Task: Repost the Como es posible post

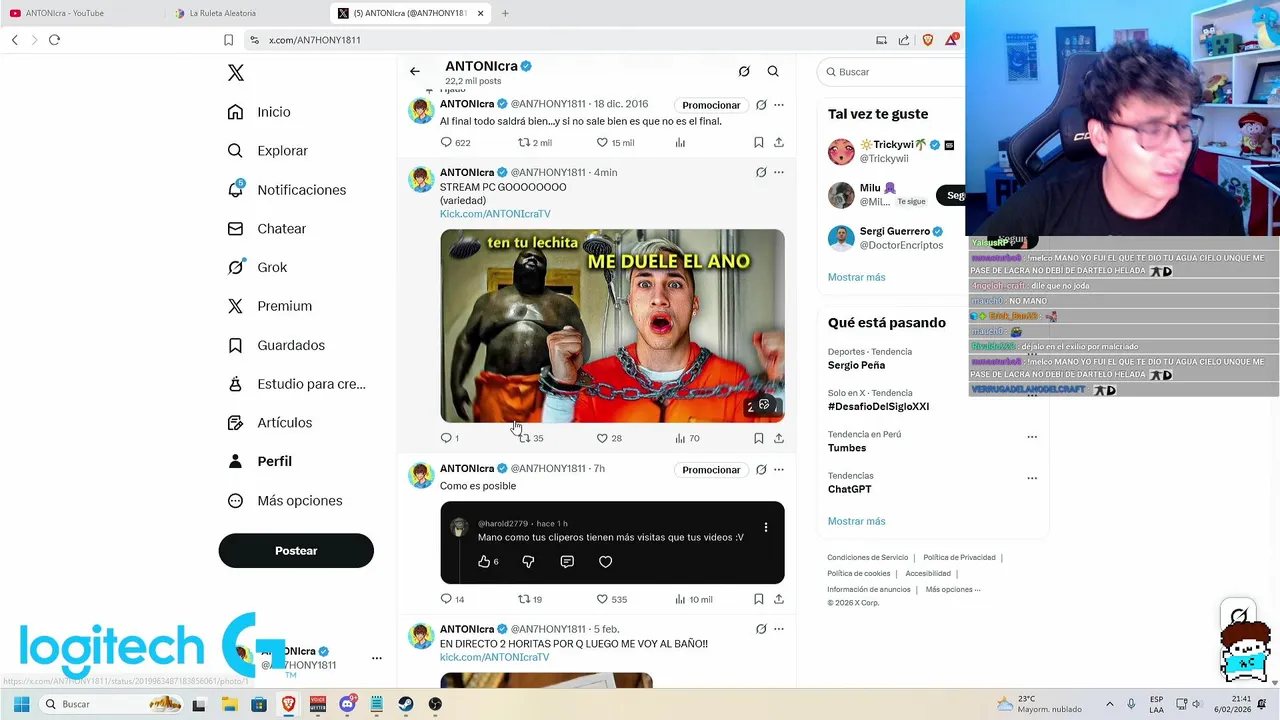Action: pos(530,600)
